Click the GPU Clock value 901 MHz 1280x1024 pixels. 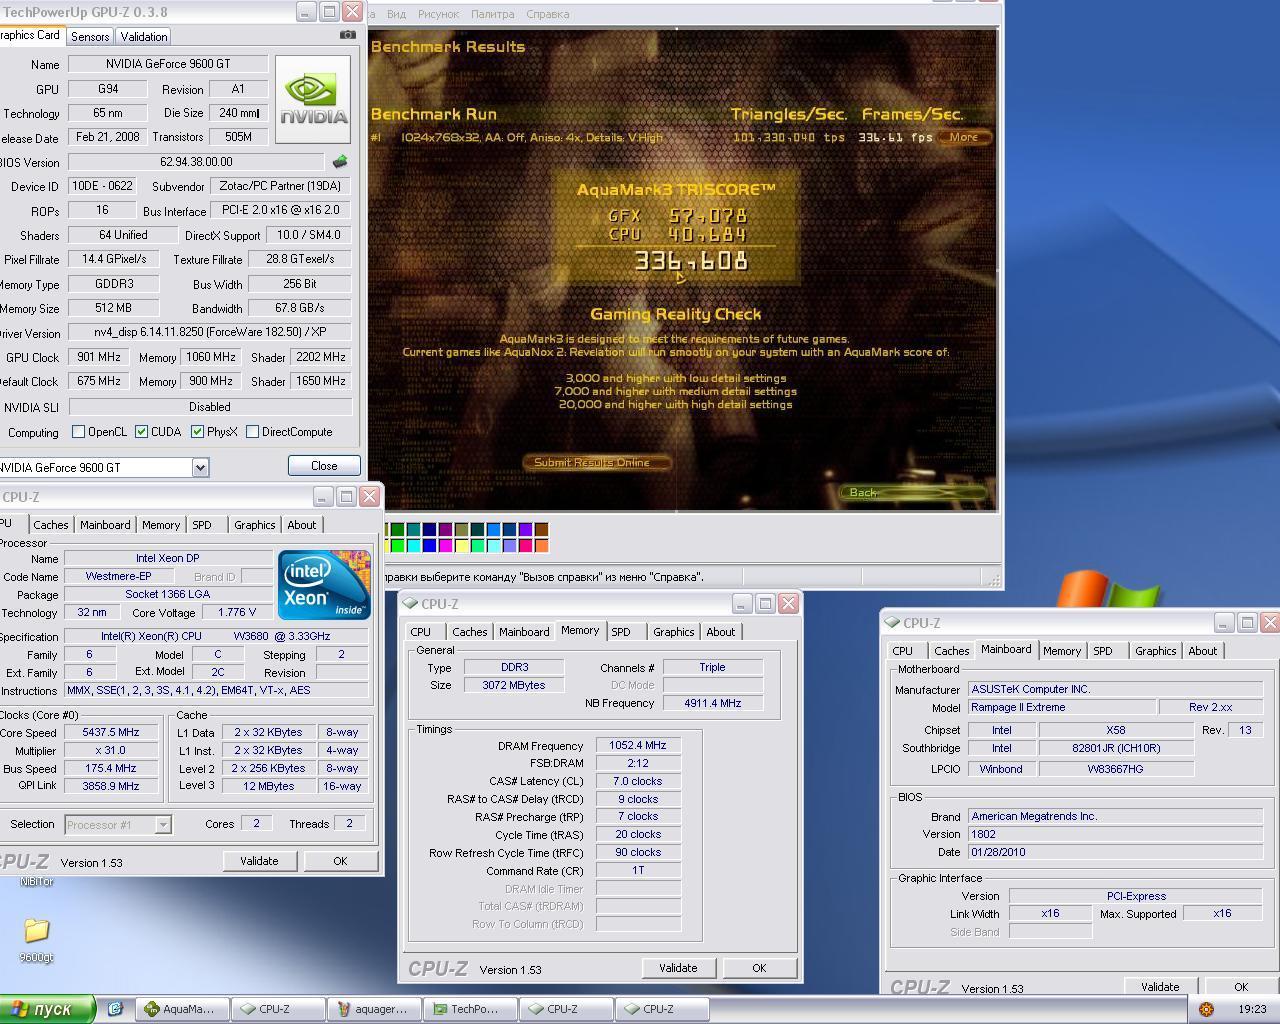click(x=98, y=357)
